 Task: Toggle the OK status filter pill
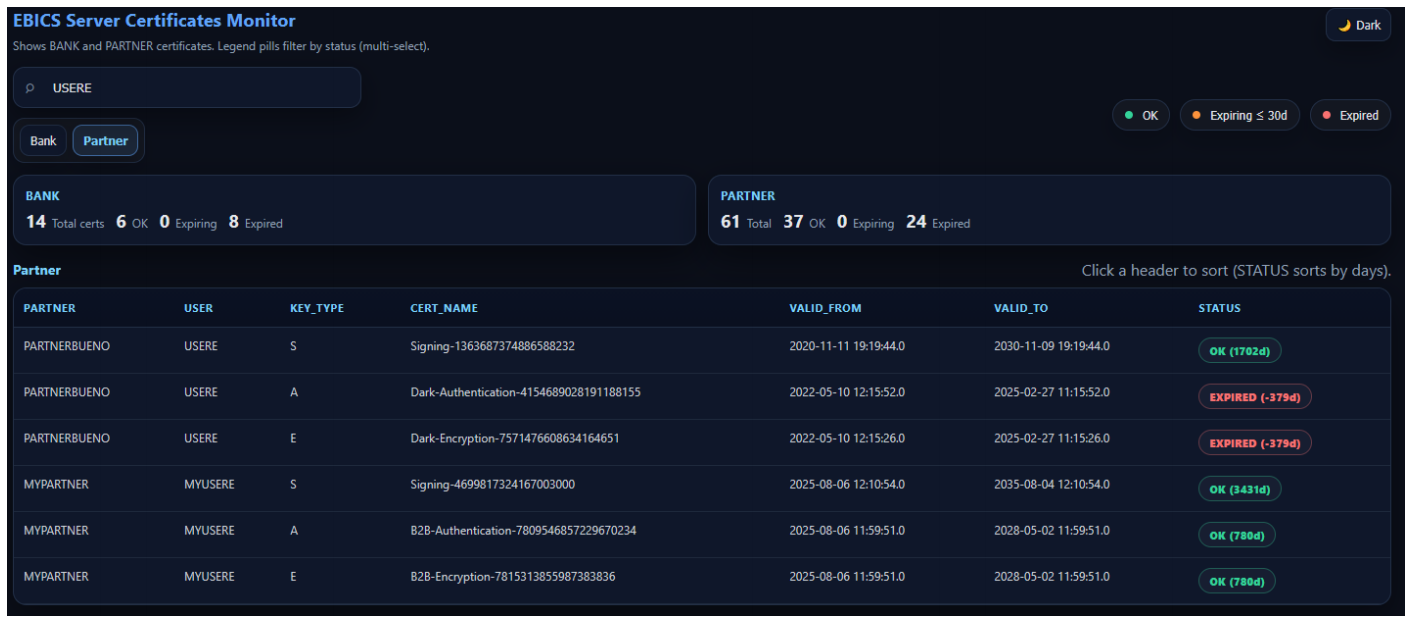[x=1141, y=115]
